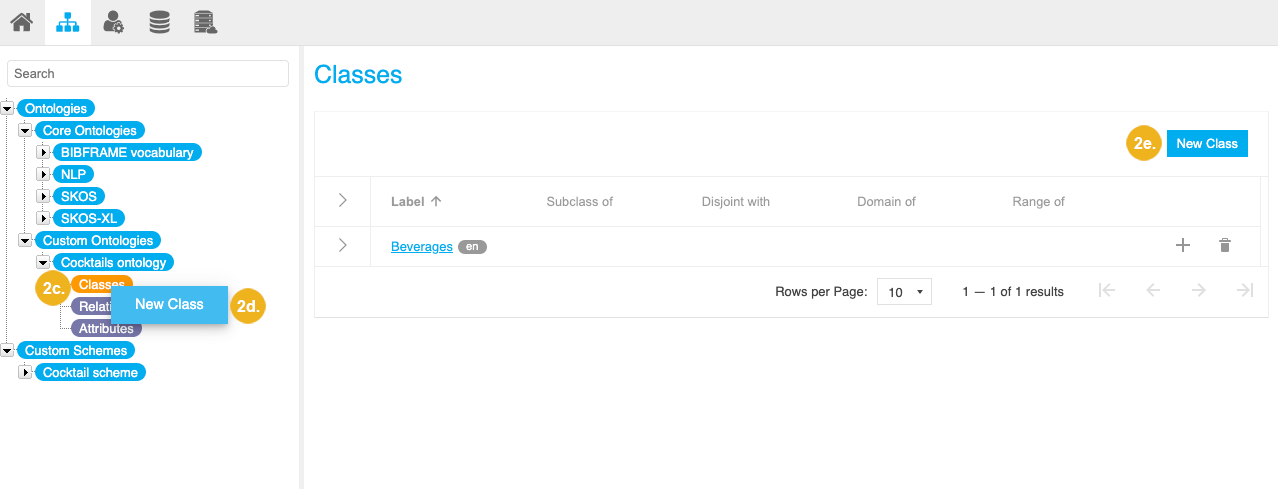Screen dimensions: 1278x489
Task: Choose New Class from context menu
Action: coord(169,304)
